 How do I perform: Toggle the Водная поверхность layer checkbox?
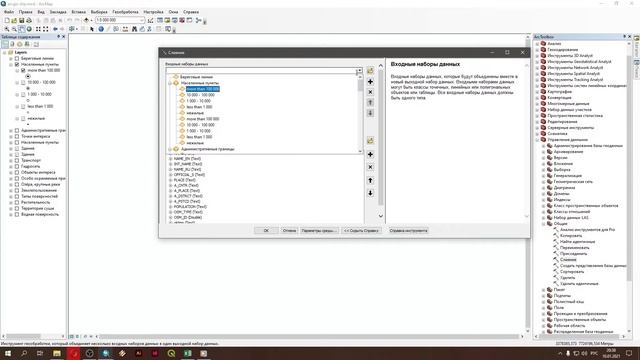click(17, 214)
